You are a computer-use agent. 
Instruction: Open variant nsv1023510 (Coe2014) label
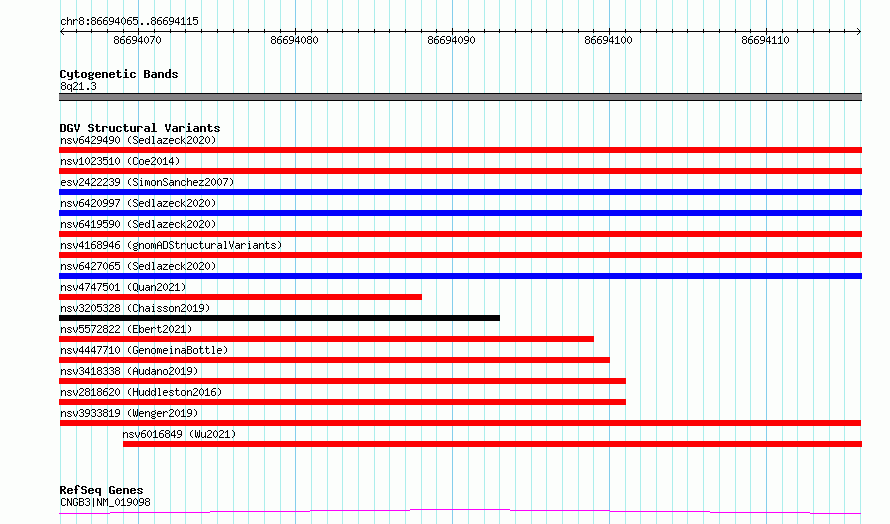(x=120, y=161)
